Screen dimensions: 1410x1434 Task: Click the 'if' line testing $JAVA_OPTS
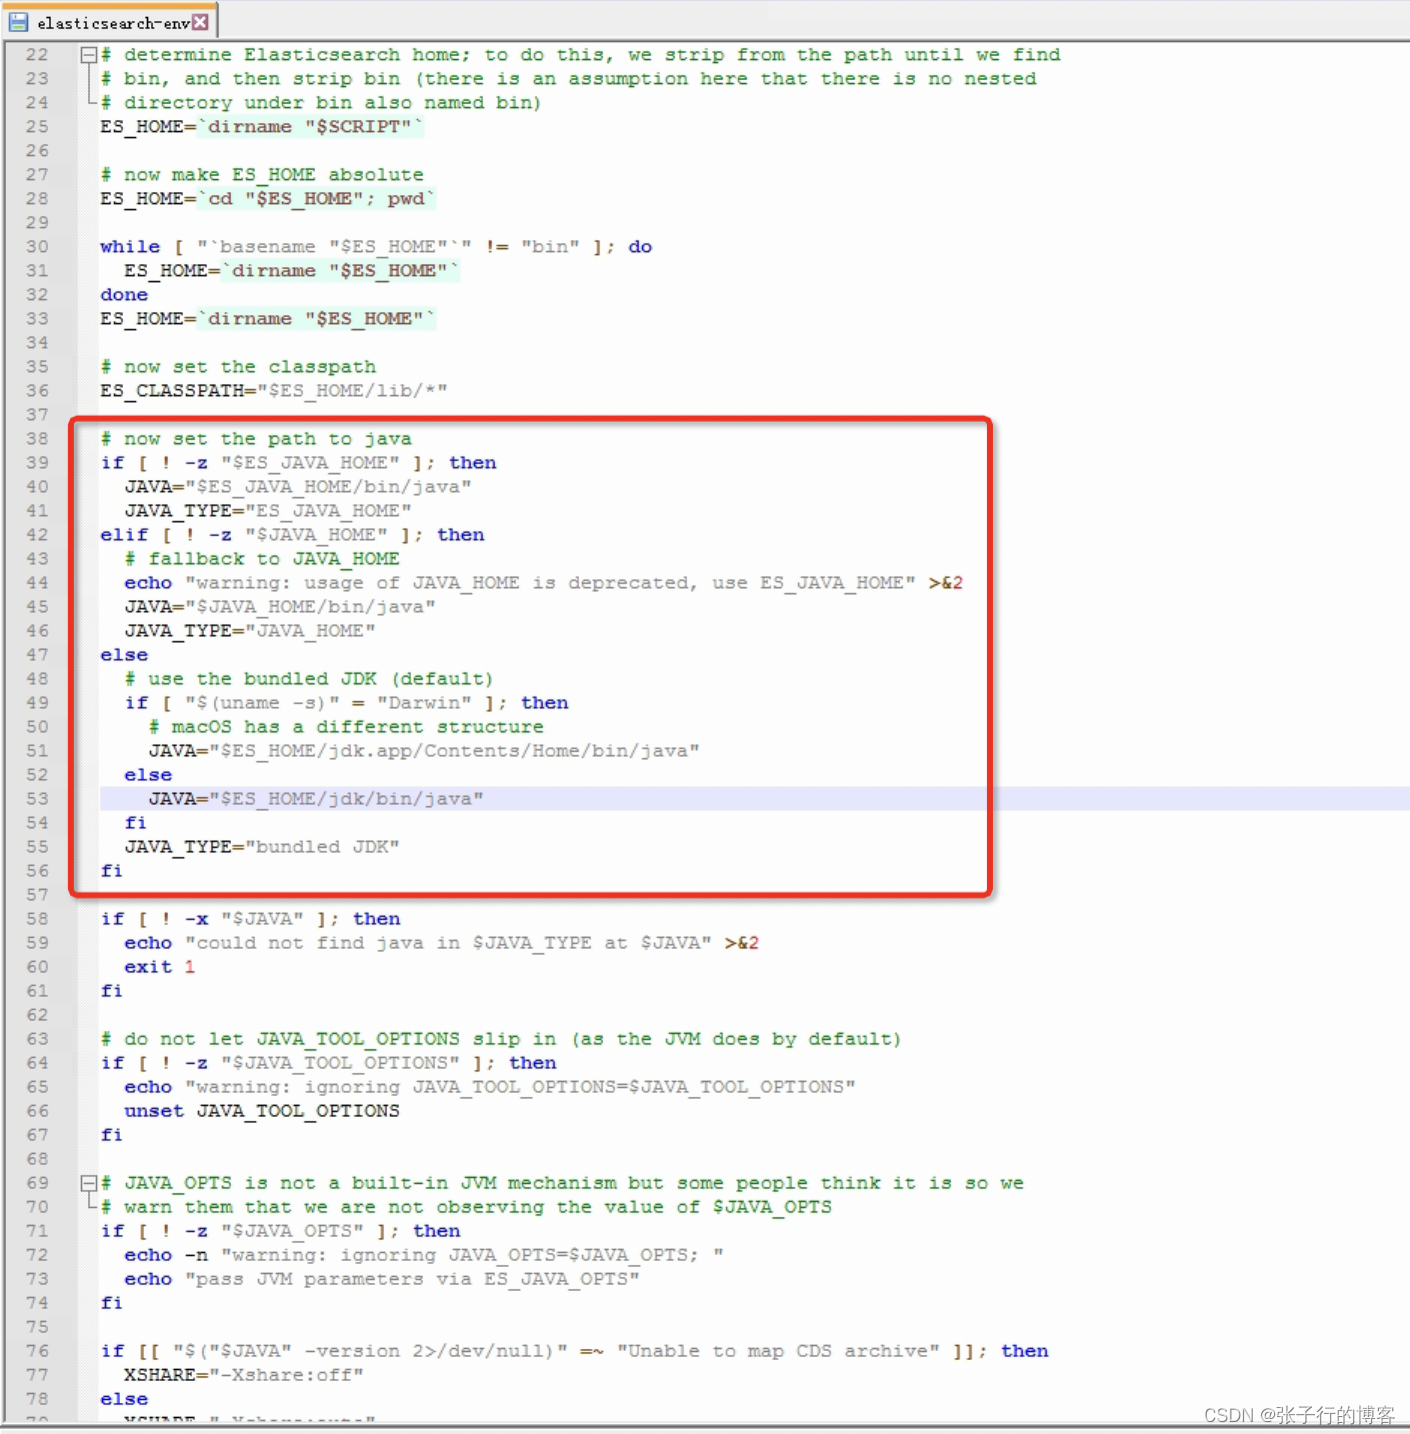280,1231
